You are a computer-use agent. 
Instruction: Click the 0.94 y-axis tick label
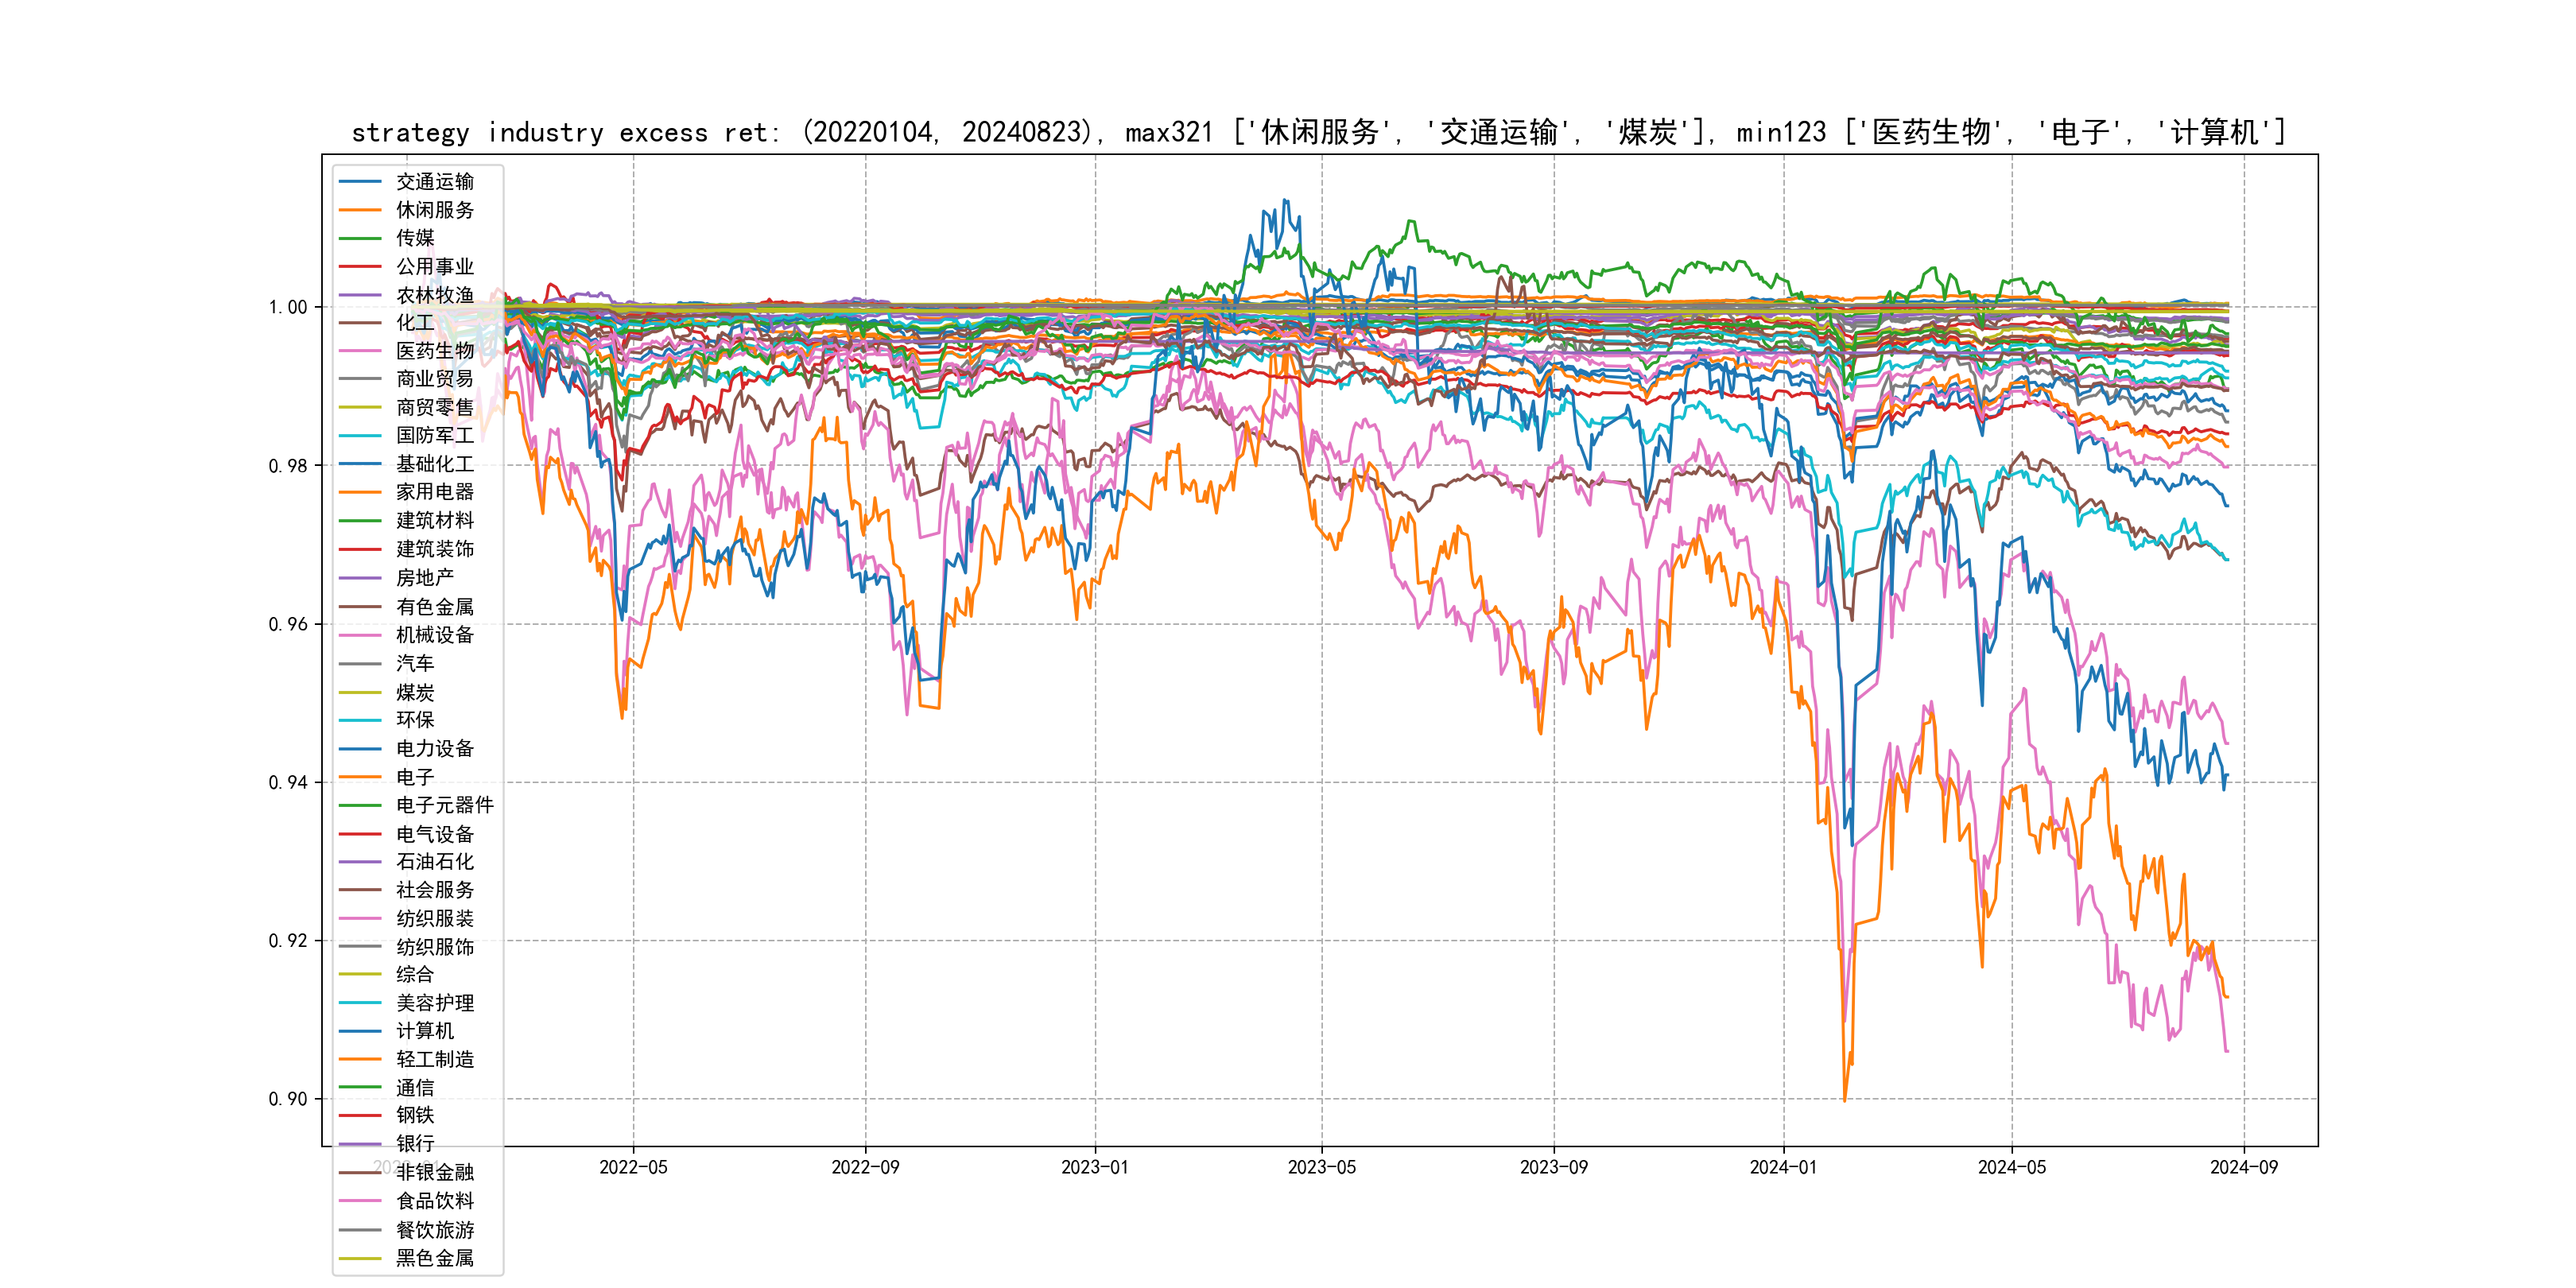coord(288,783)
